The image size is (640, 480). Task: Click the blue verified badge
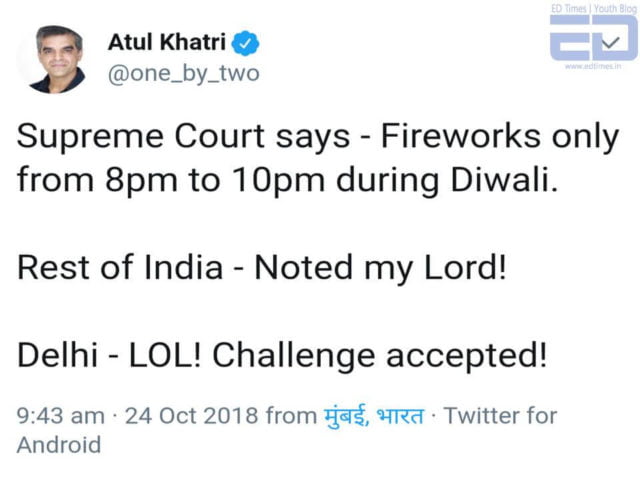[245, 44]
